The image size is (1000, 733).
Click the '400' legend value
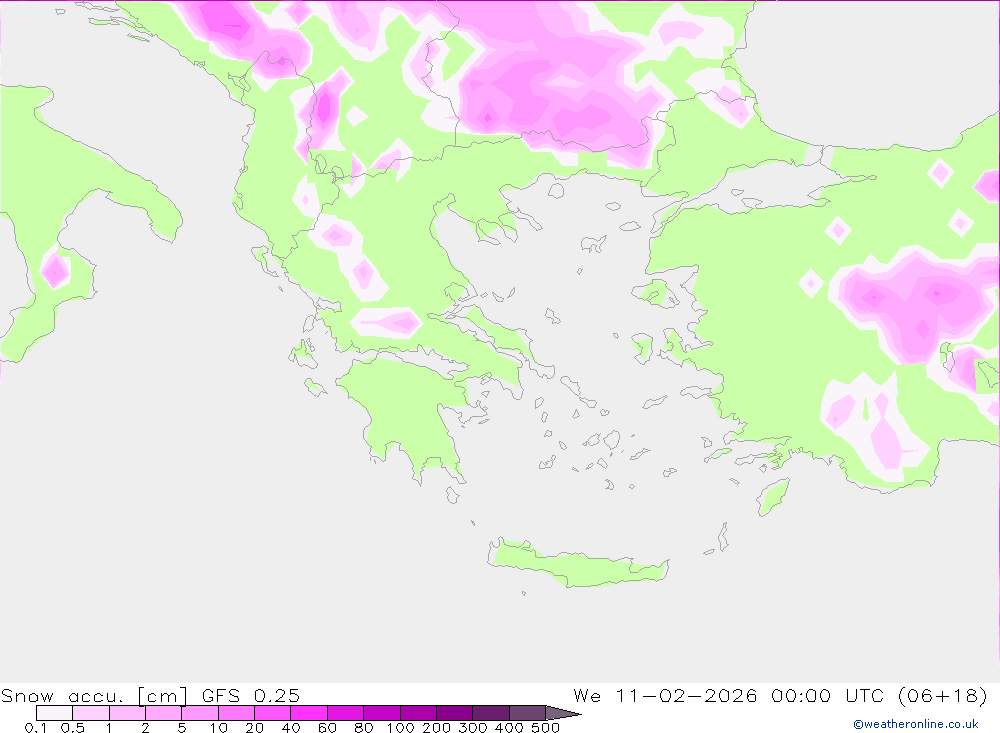coord(510,727)
